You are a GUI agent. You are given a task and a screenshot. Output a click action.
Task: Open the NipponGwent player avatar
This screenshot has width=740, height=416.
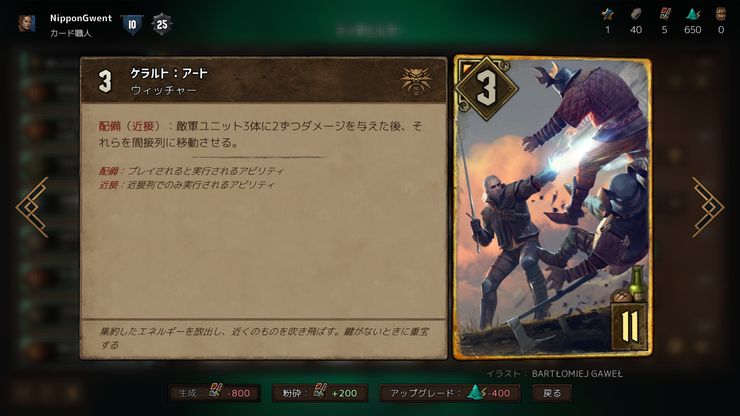point(26,24)
